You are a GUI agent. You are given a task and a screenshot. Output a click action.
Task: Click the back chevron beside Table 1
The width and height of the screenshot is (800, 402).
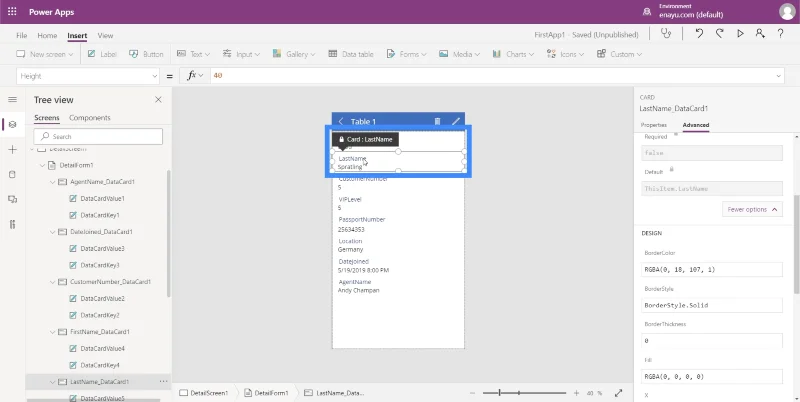coord(341,121)
